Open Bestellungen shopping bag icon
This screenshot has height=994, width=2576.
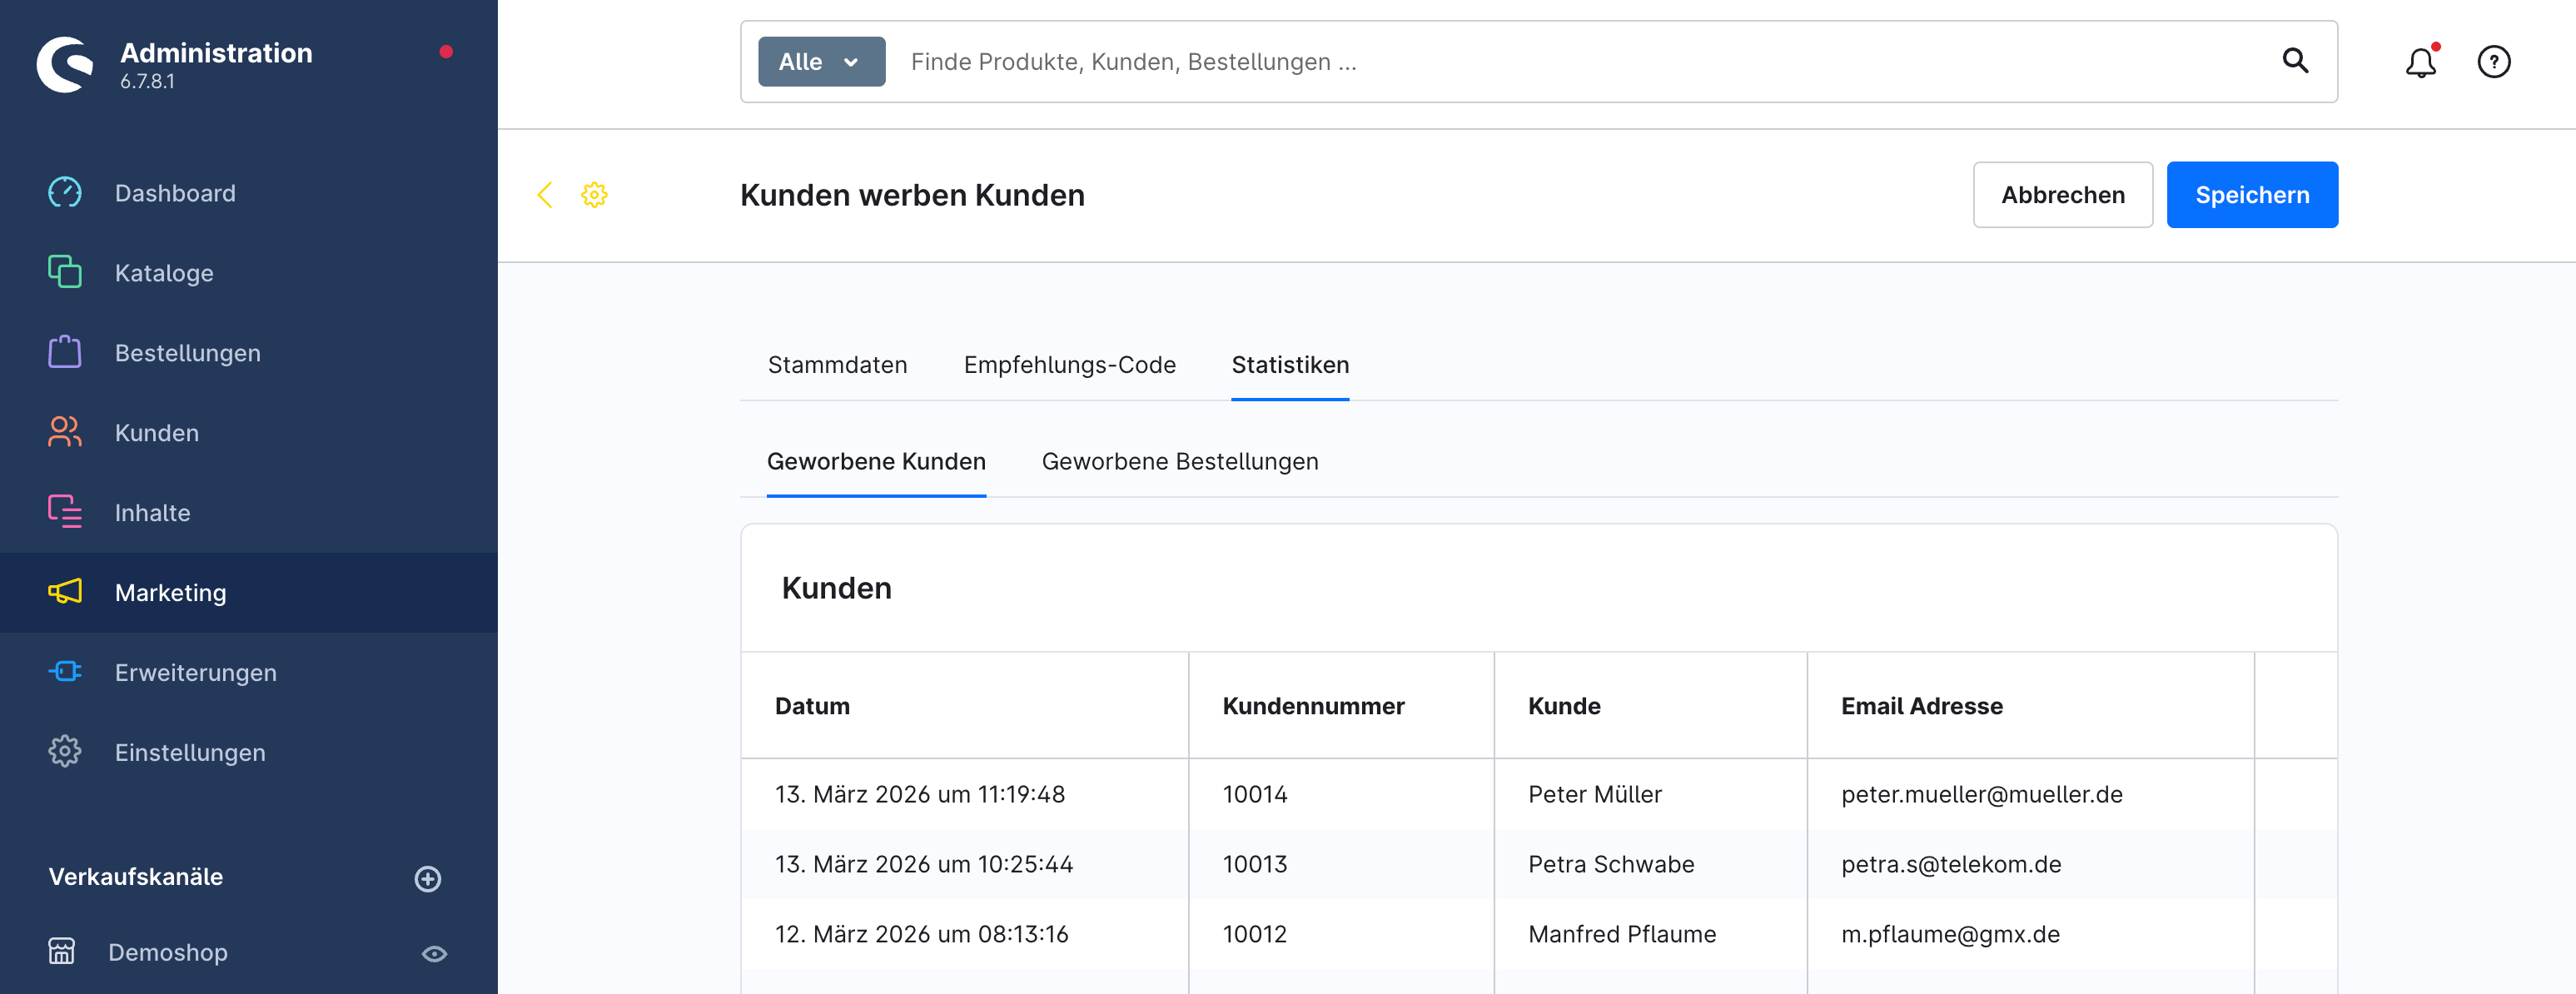(65, 352)
